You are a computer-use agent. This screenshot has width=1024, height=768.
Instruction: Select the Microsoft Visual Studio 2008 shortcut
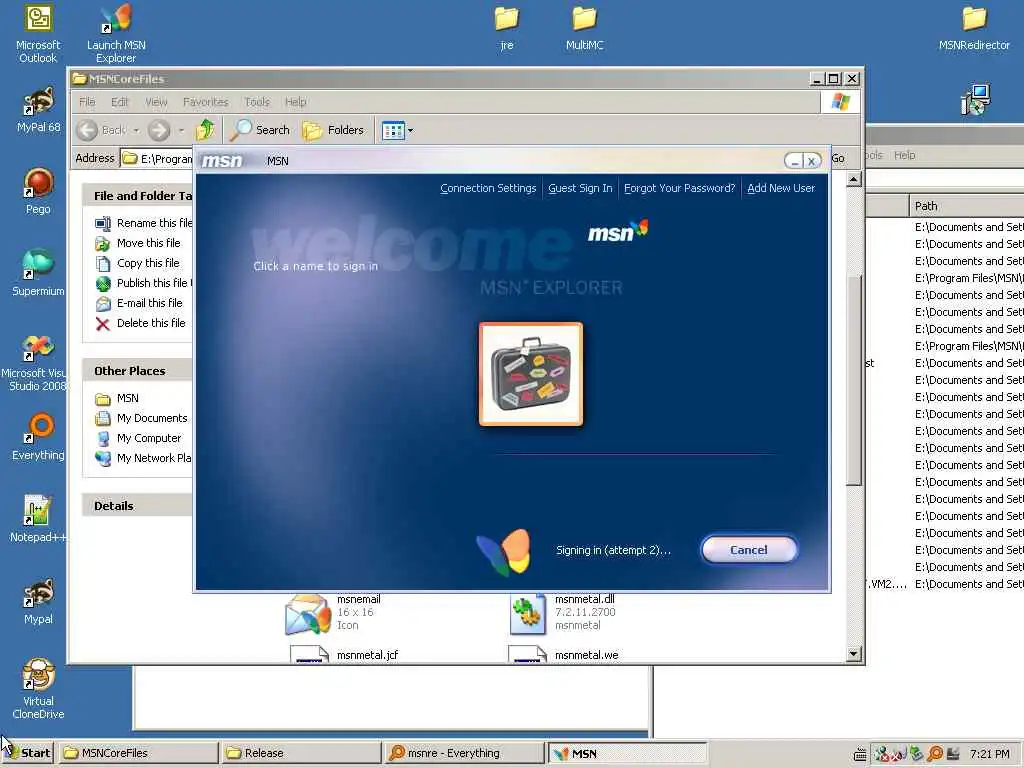[36, 362]
